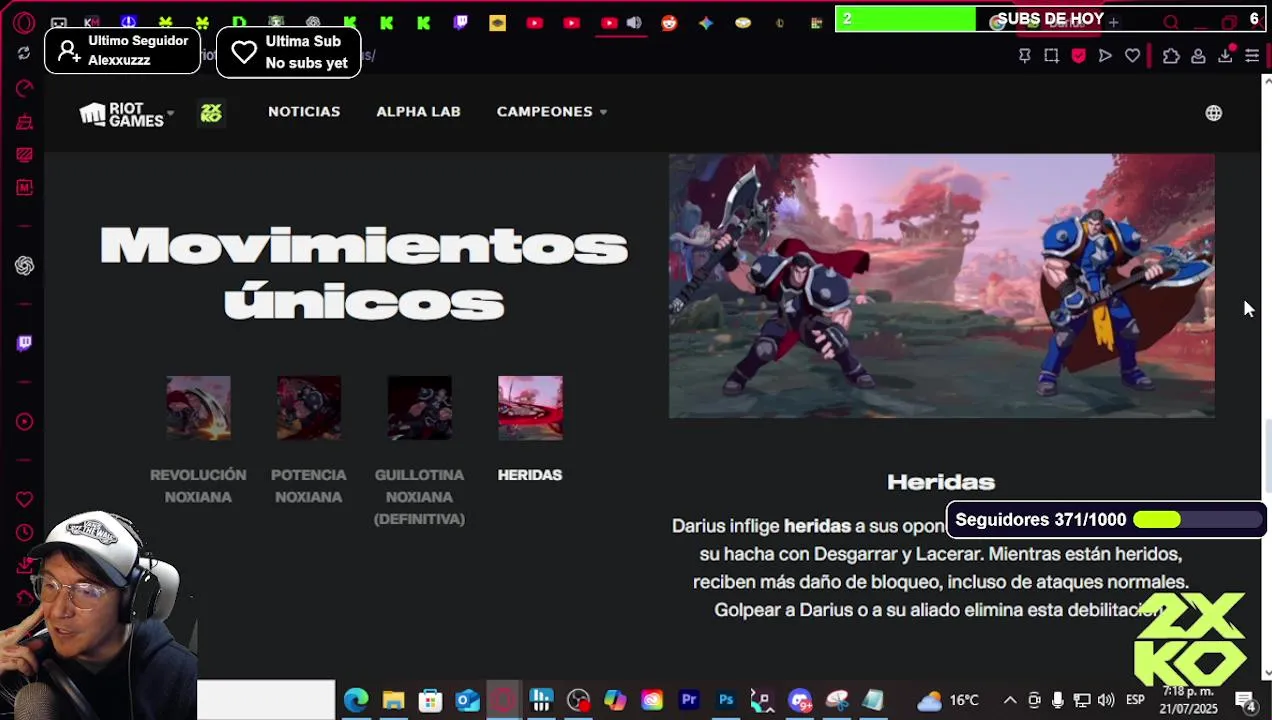Open the sidebar history clock icon
Viewport: 1272px width, 720px height.
tap(24, 533)
